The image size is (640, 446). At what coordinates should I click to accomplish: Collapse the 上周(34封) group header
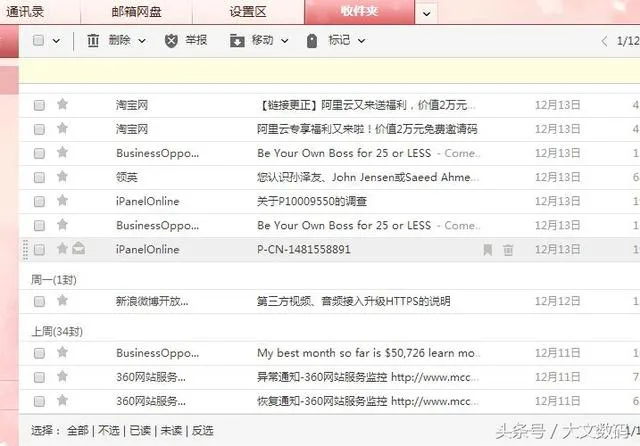point(57,331)
